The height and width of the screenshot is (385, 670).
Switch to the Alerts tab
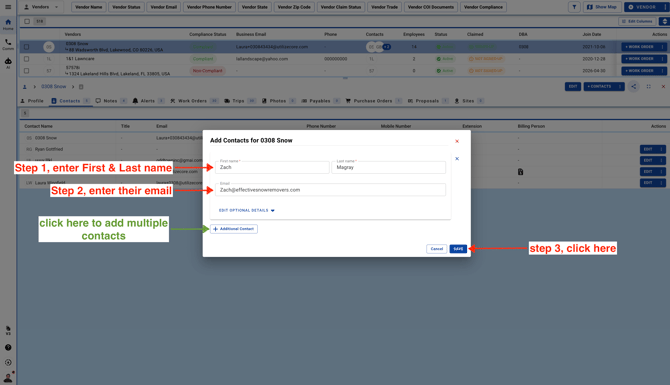(x=148, y=101)
